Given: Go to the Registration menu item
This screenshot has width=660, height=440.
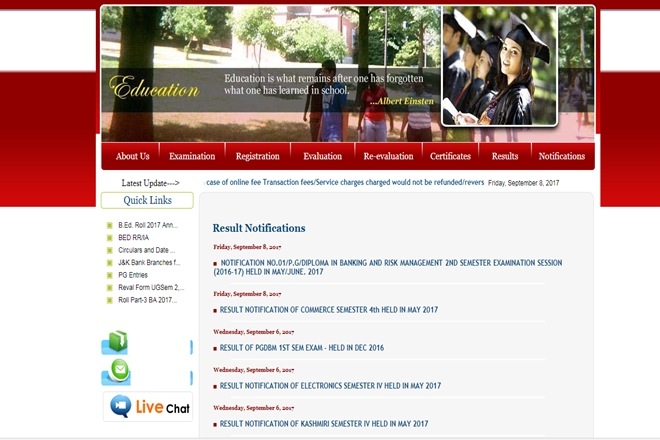Looking at the screenshot, I should pyautogui.click(x=257, y=156).
